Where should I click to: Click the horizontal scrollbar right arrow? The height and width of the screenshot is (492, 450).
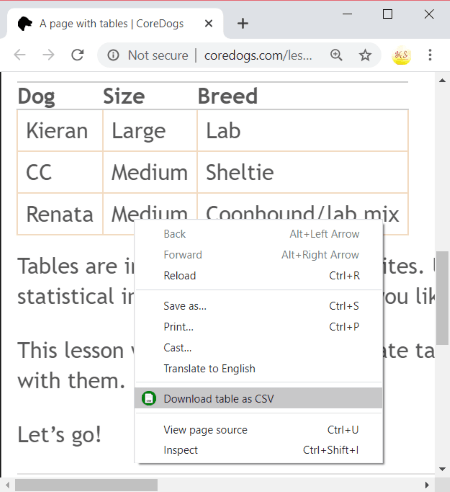[x=427, y=485]
